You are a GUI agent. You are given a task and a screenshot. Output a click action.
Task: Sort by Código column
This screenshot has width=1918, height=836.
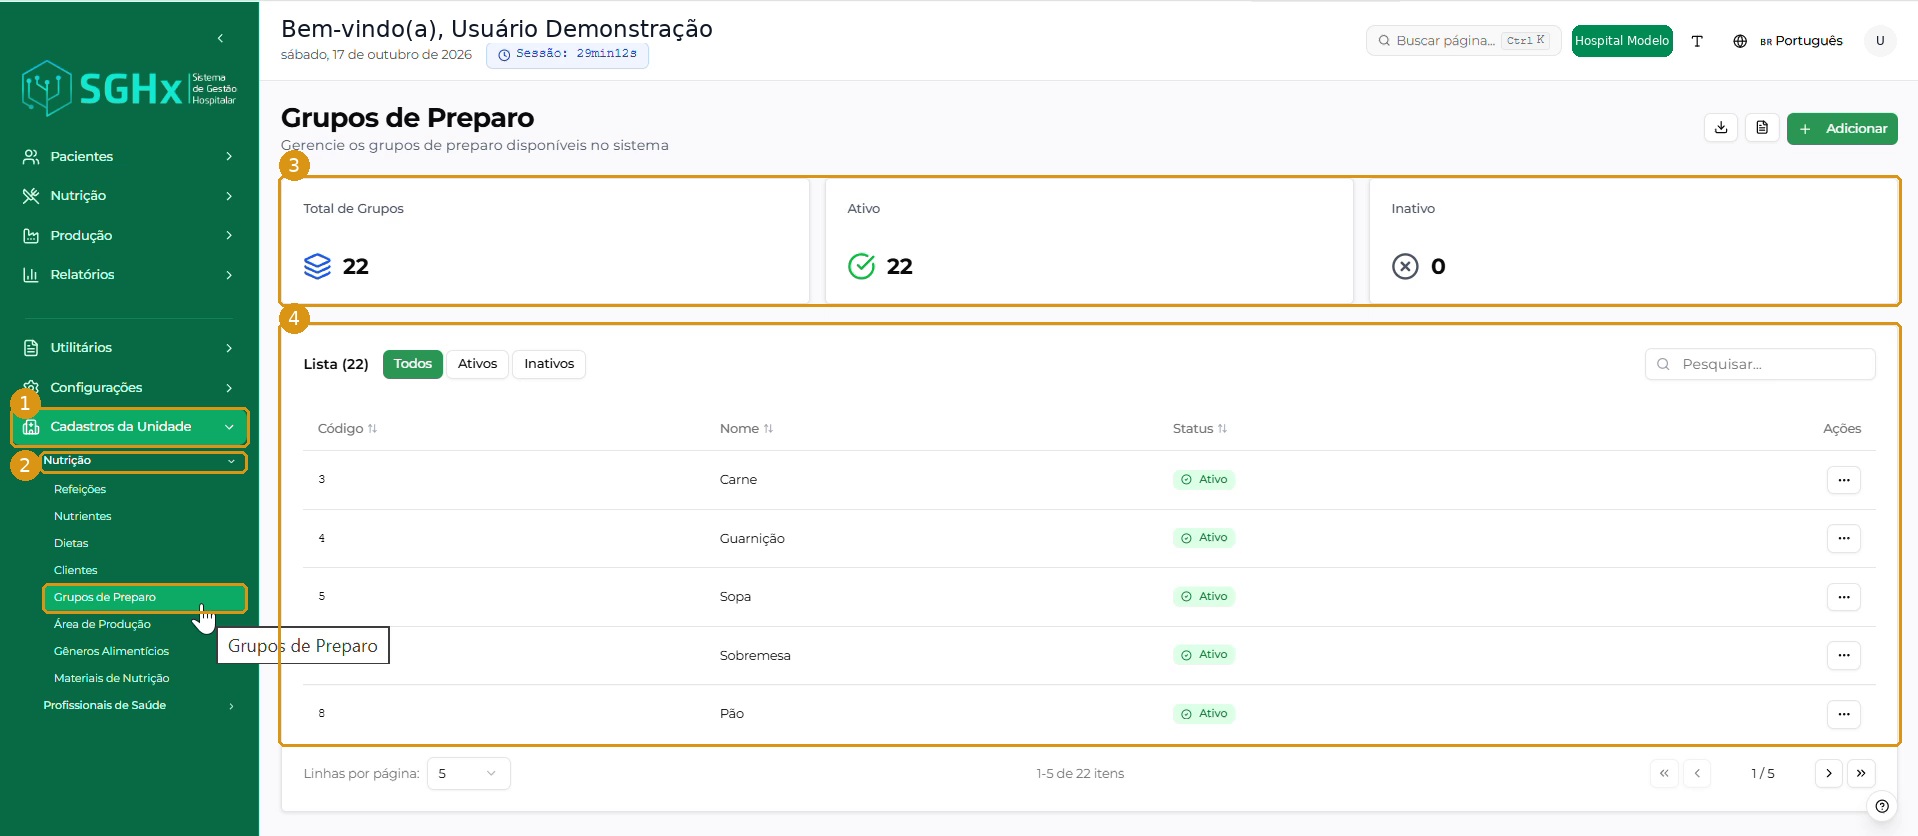coord(347,428)
